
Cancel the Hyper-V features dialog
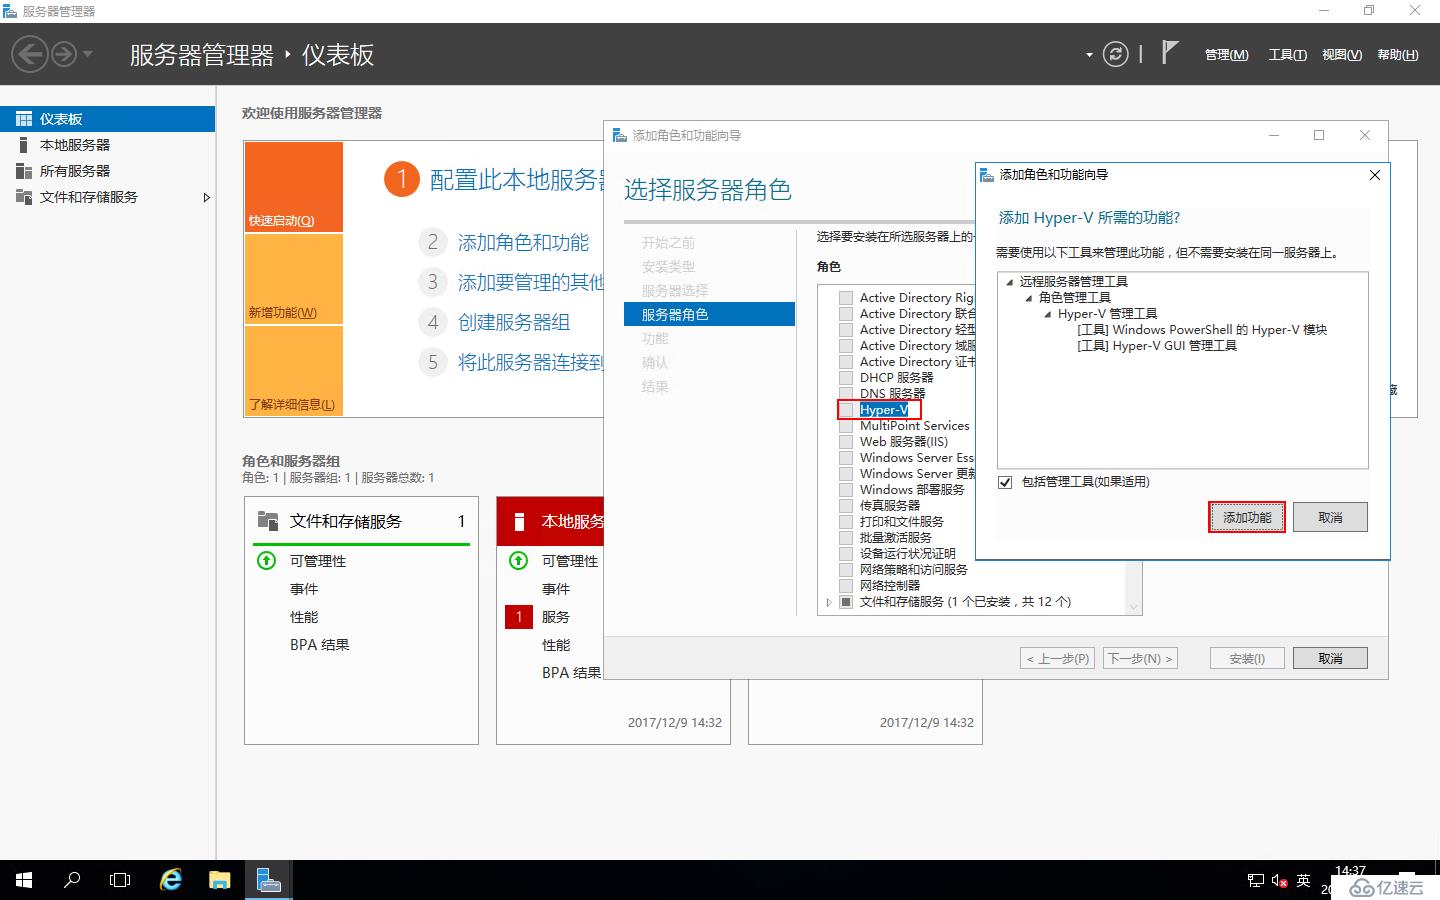click(x=1330, y=517)
